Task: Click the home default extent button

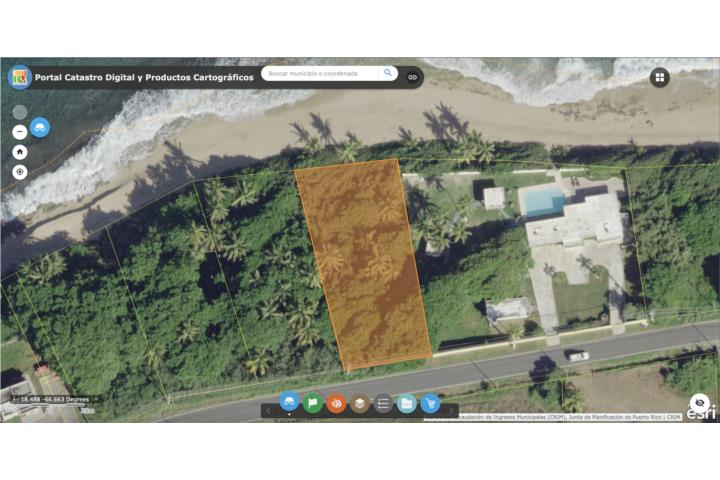Action: [19, 152]
